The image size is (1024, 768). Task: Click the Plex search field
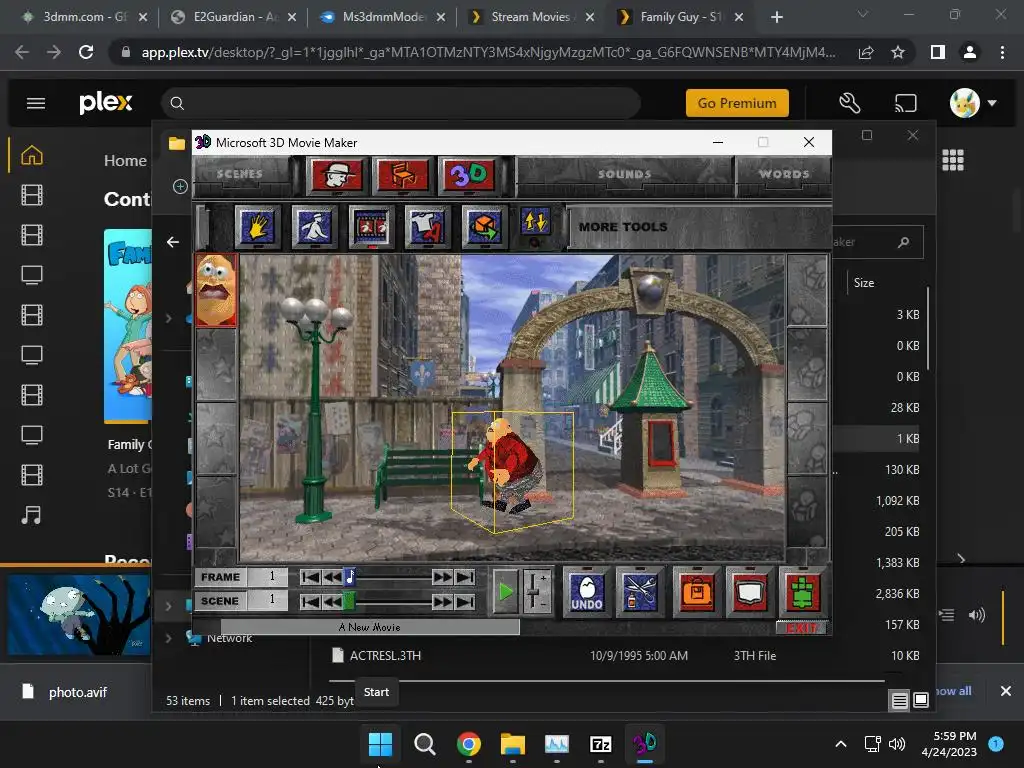pyautogui.click(x=400, y=103)
